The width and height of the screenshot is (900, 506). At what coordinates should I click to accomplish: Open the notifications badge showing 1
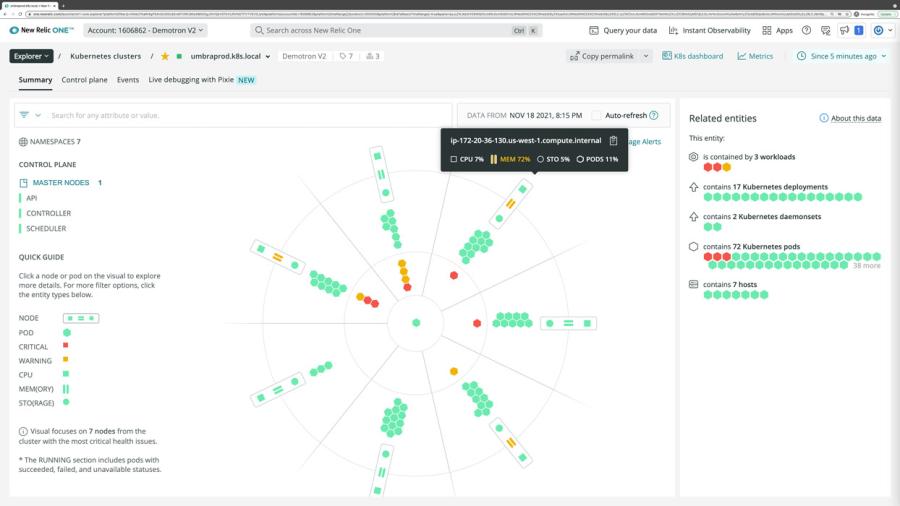pos(859,30)
